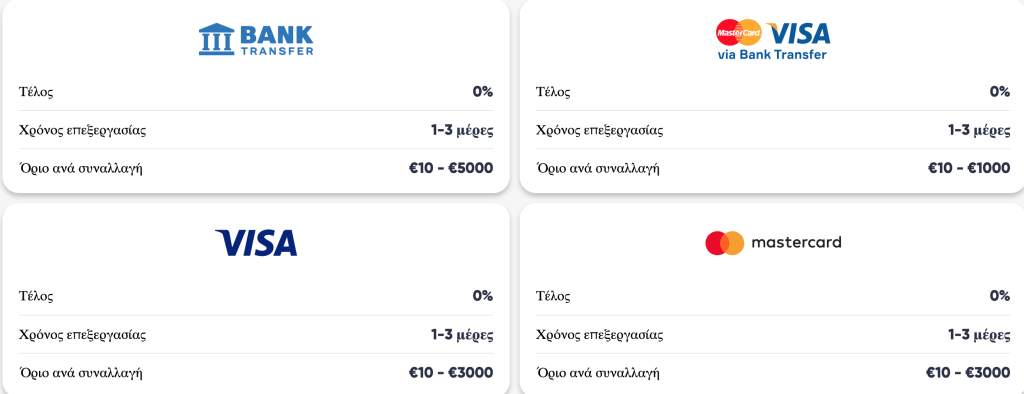Click the 'mastercard' wordmark text
Image resolution: width=1024 pixels, height=394 pixels.
coord(797,242)
